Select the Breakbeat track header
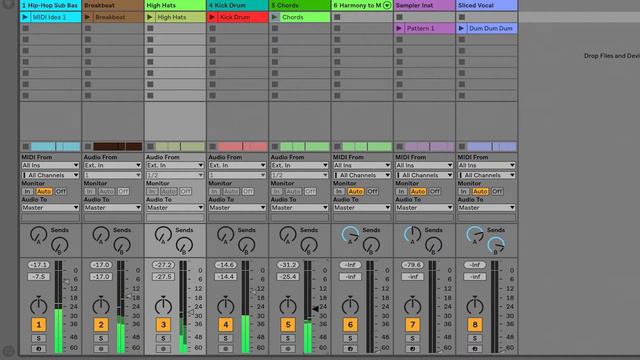Image resolution: width=640 pixels, height=360 pixels. pos(113,5)
